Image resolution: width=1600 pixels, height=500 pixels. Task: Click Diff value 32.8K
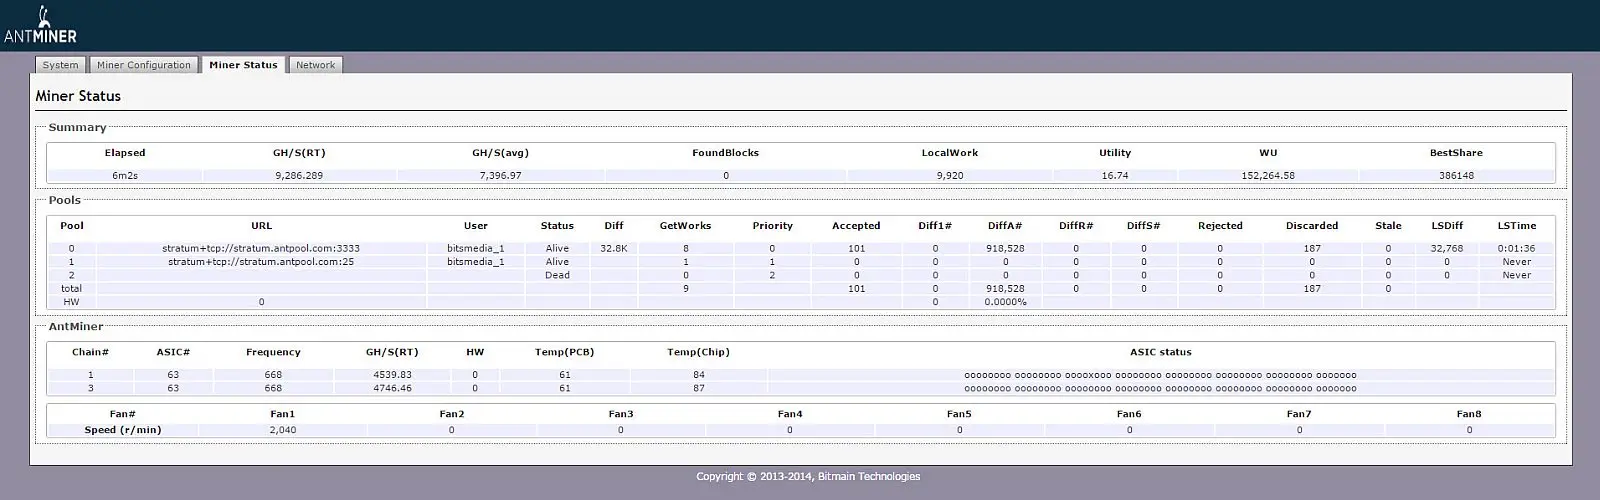click(614, 248)
